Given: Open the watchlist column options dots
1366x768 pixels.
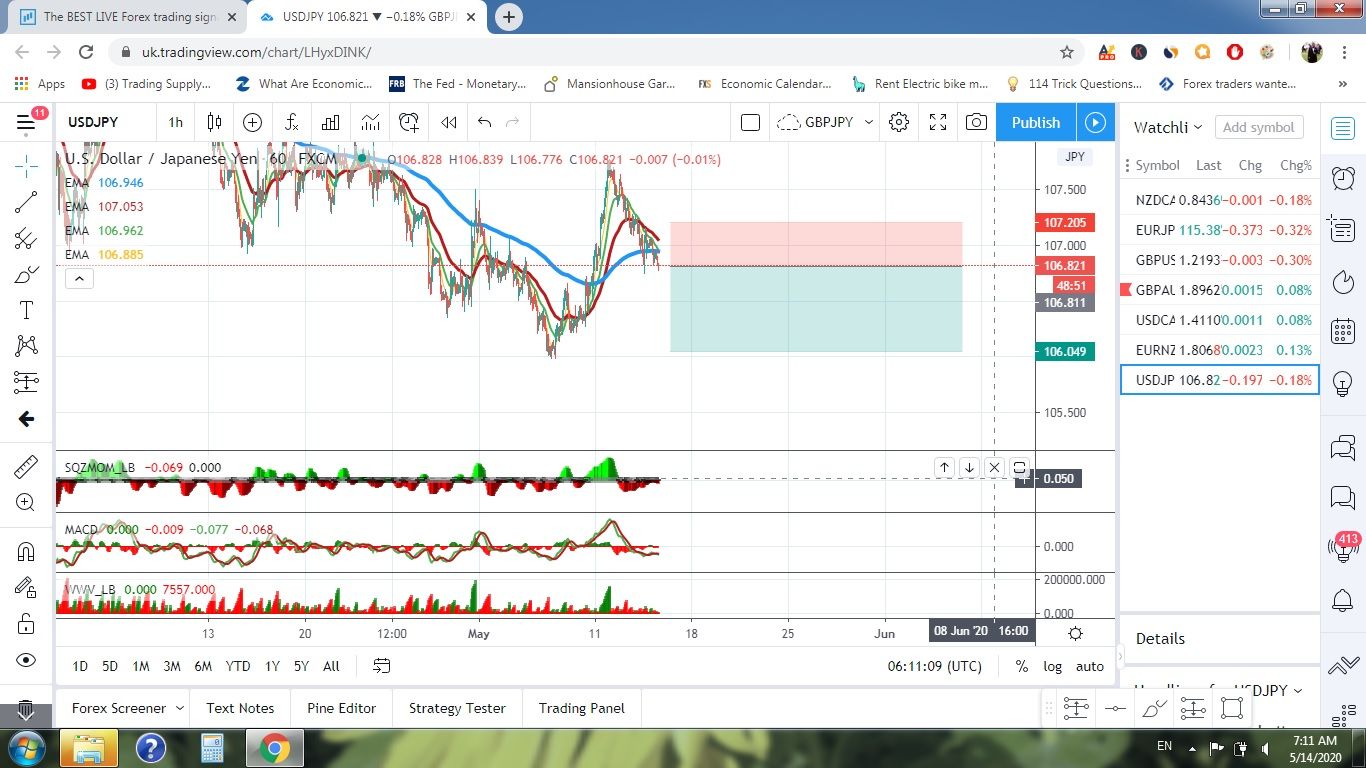Looking at the screenshot, I should click(x=1128, y=165).
